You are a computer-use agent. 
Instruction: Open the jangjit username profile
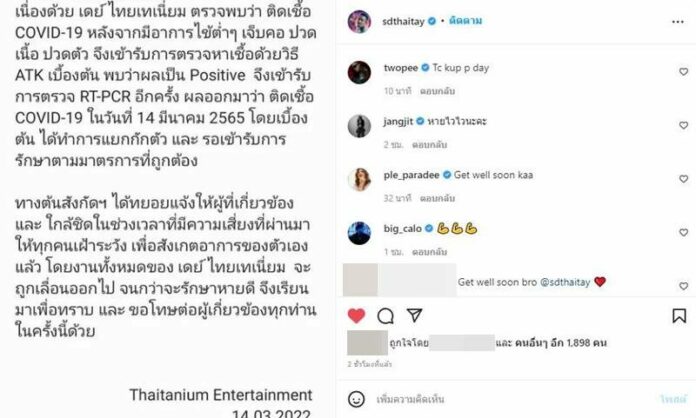coord(398,121)
